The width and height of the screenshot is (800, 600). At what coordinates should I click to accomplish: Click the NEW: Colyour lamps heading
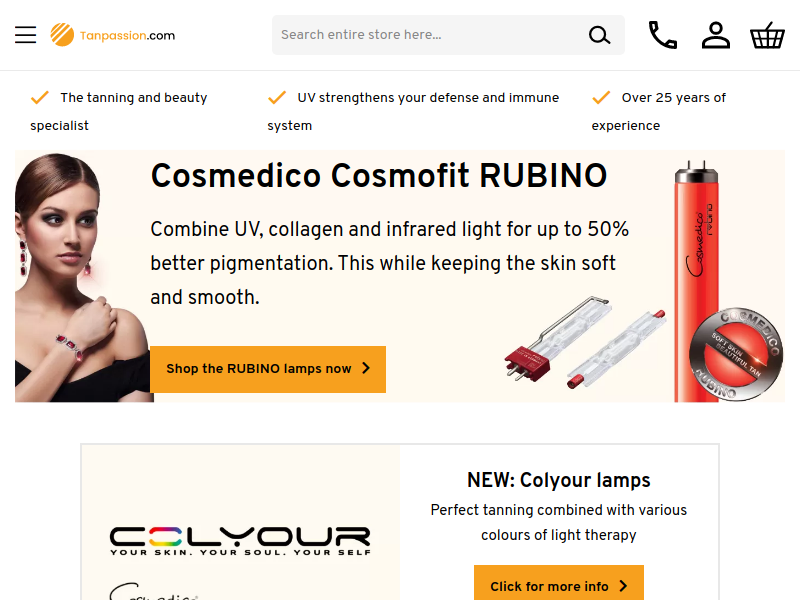click(x=559, y=480)
